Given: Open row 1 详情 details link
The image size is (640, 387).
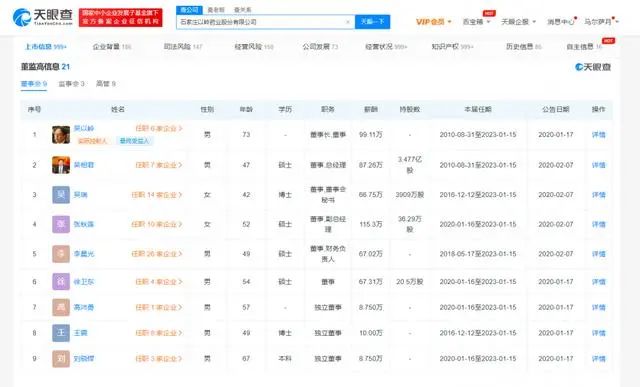Looking at the screenshot, I should pos(598,135).
